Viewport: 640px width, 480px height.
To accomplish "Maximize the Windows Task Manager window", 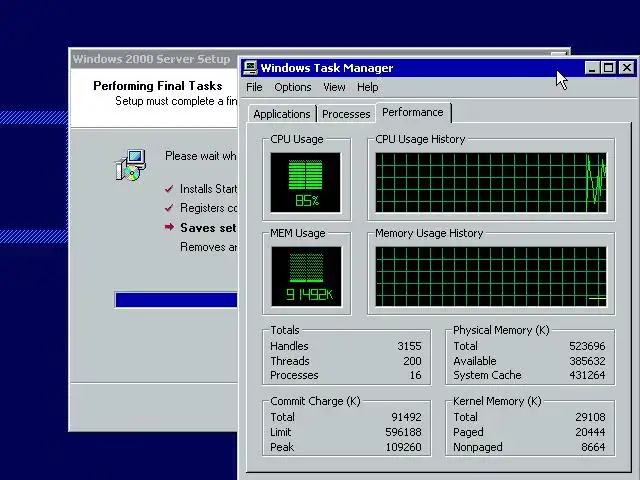I will point(608,68).
